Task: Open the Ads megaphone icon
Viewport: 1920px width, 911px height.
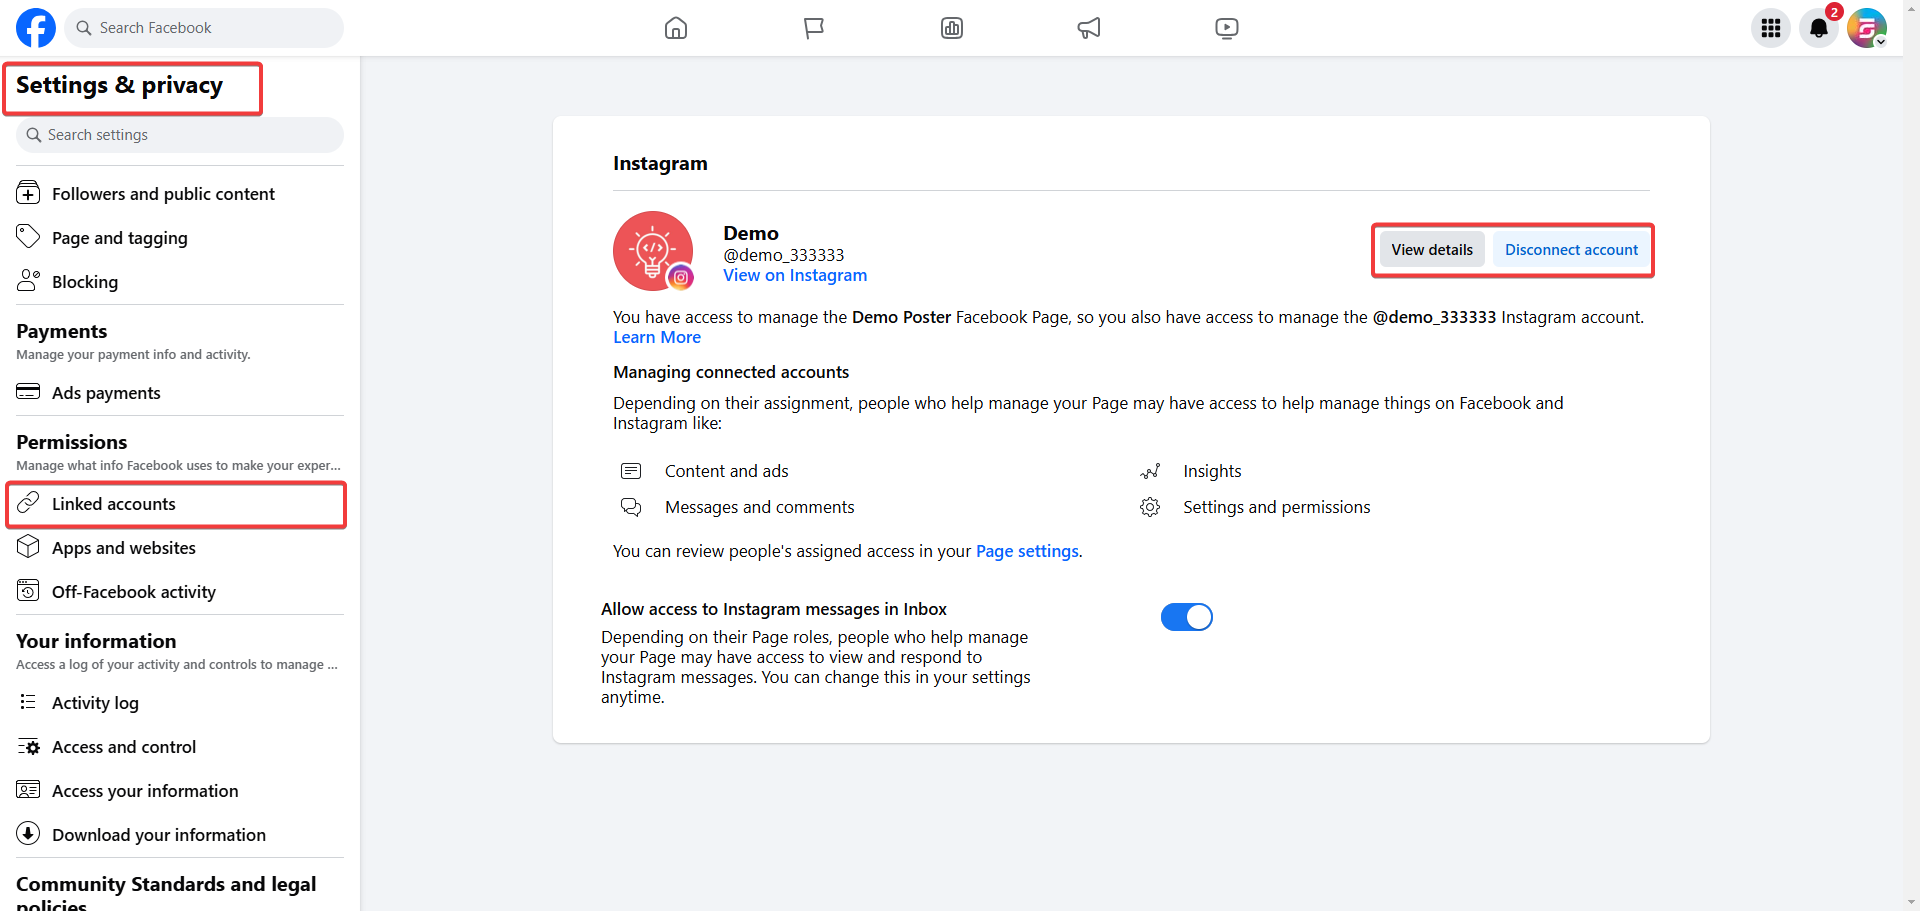Action: click(1089, 28)
